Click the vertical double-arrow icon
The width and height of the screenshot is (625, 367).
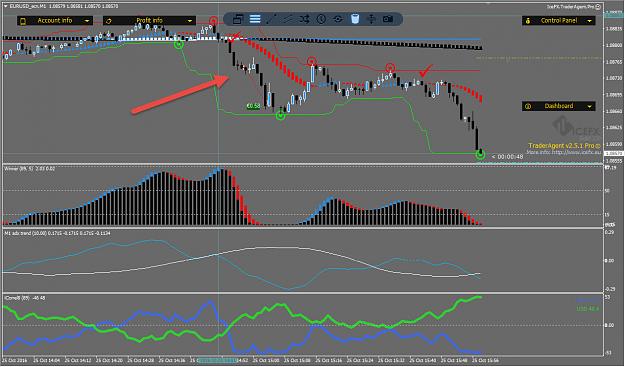click(x=371, y=19)
